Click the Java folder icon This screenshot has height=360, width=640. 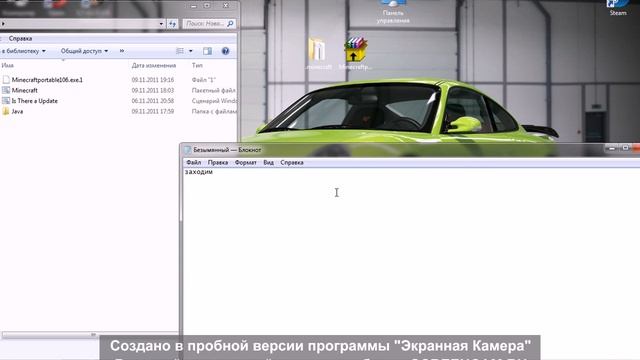coord(6,111)
